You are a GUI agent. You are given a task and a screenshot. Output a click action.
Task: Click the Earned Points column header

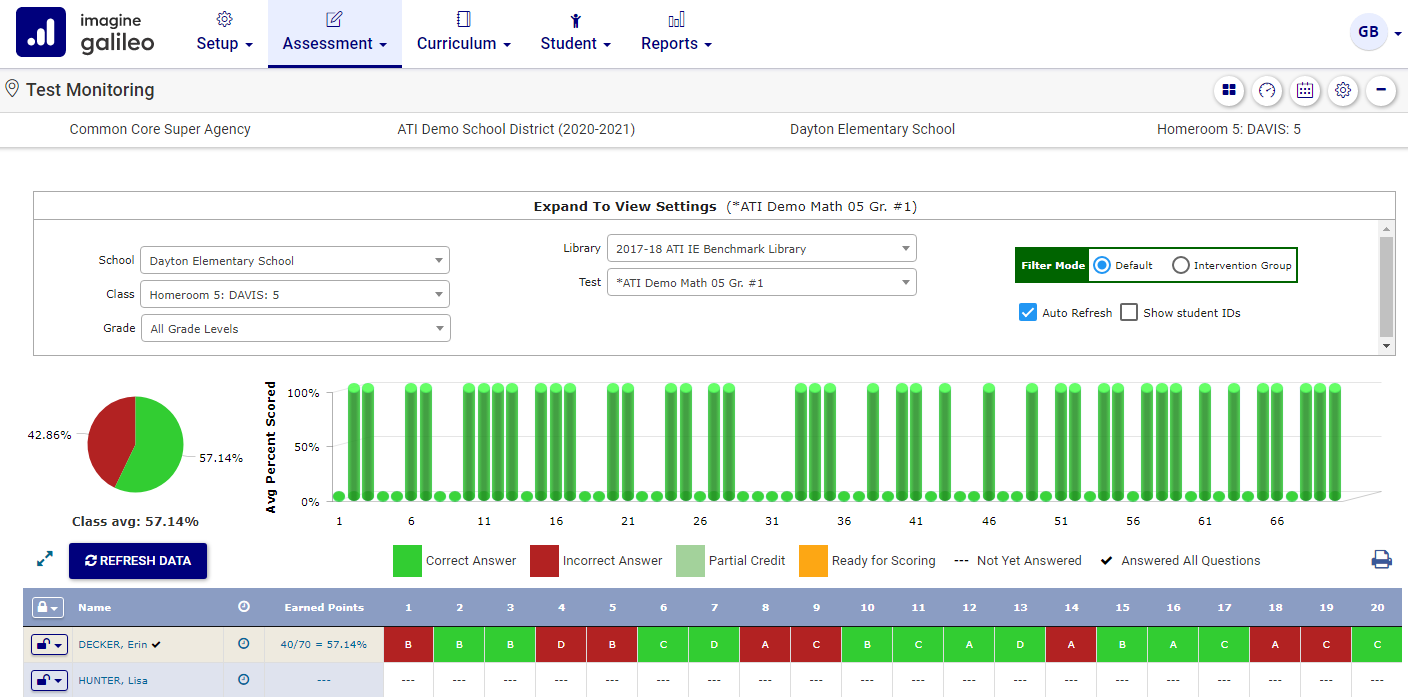(324, 607)
